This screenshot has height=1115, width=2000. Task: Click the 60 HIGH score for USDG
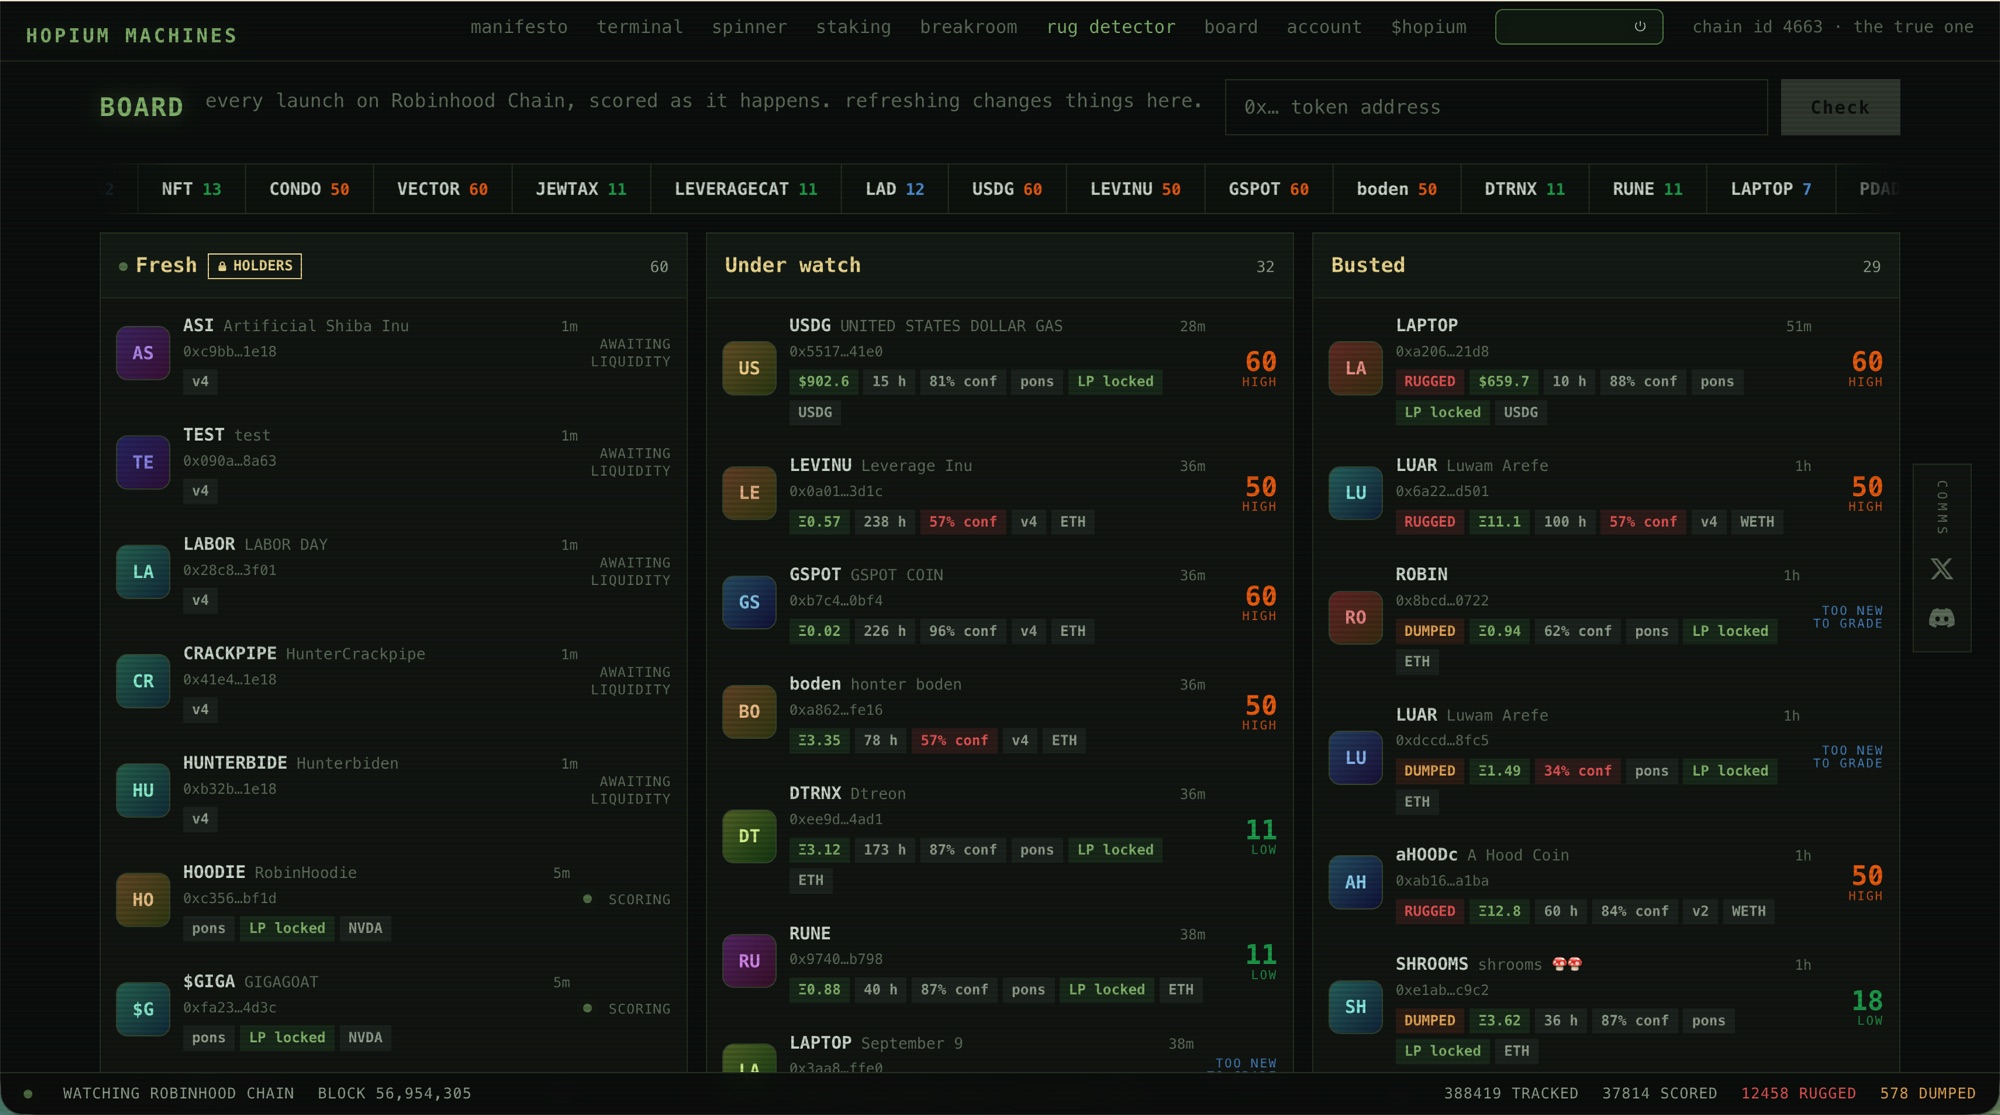(x=1260, y=368)
